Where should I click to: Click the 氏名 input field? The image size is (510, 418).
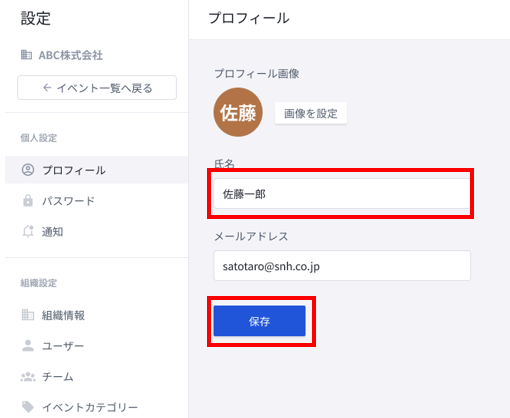click(x=342, y=194)
